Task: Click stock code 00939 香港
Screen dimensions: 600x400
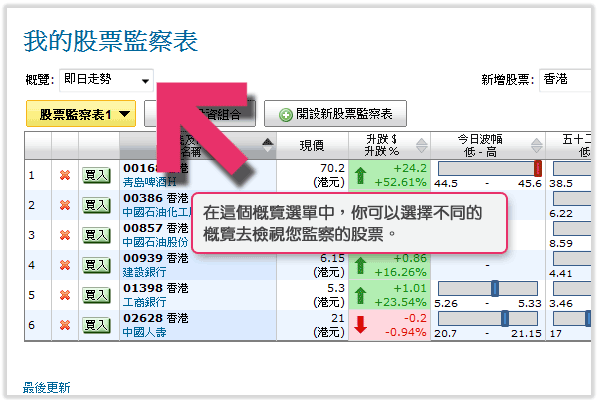Action: click(x=156, y=258)
